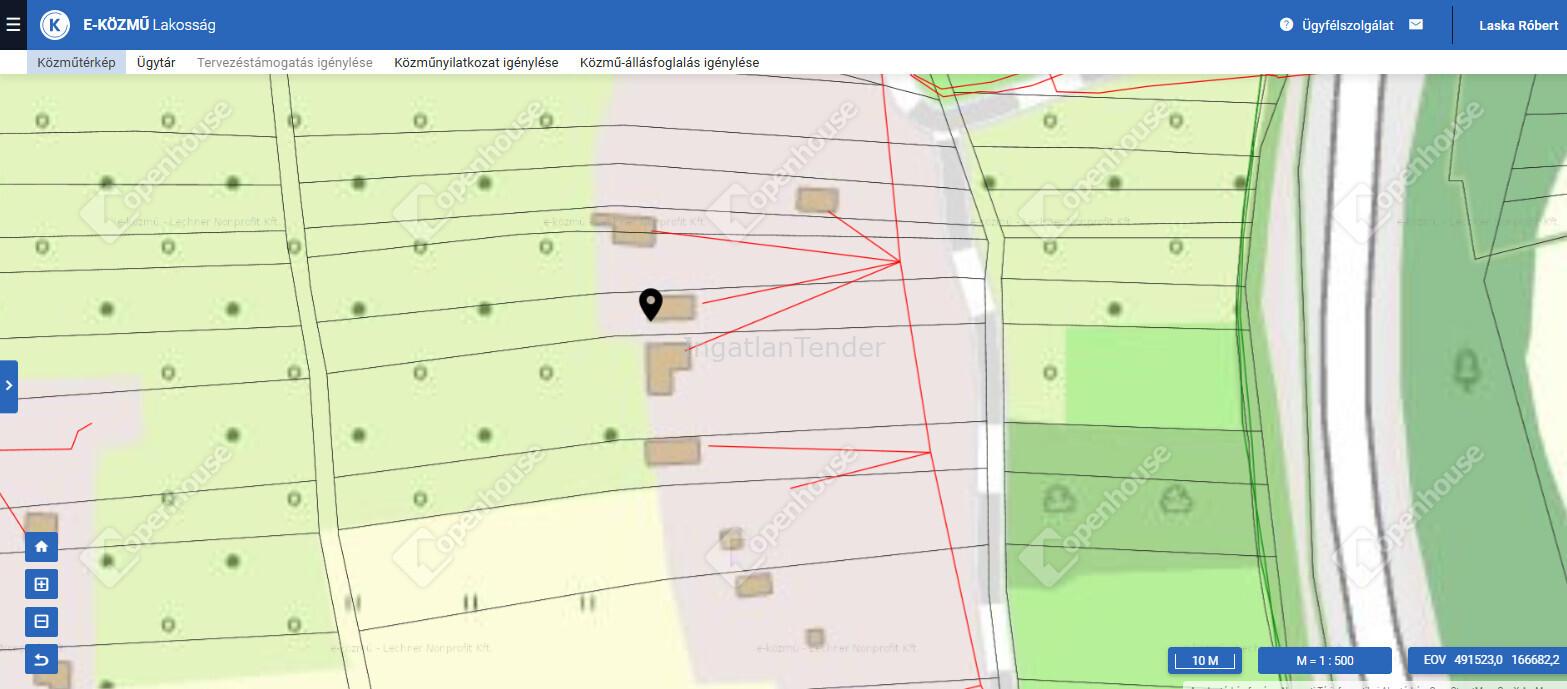The image size is (1567, 689).
Task: Open Közmű-állásfoglalás igénylése tab
Action: point(669,62)
